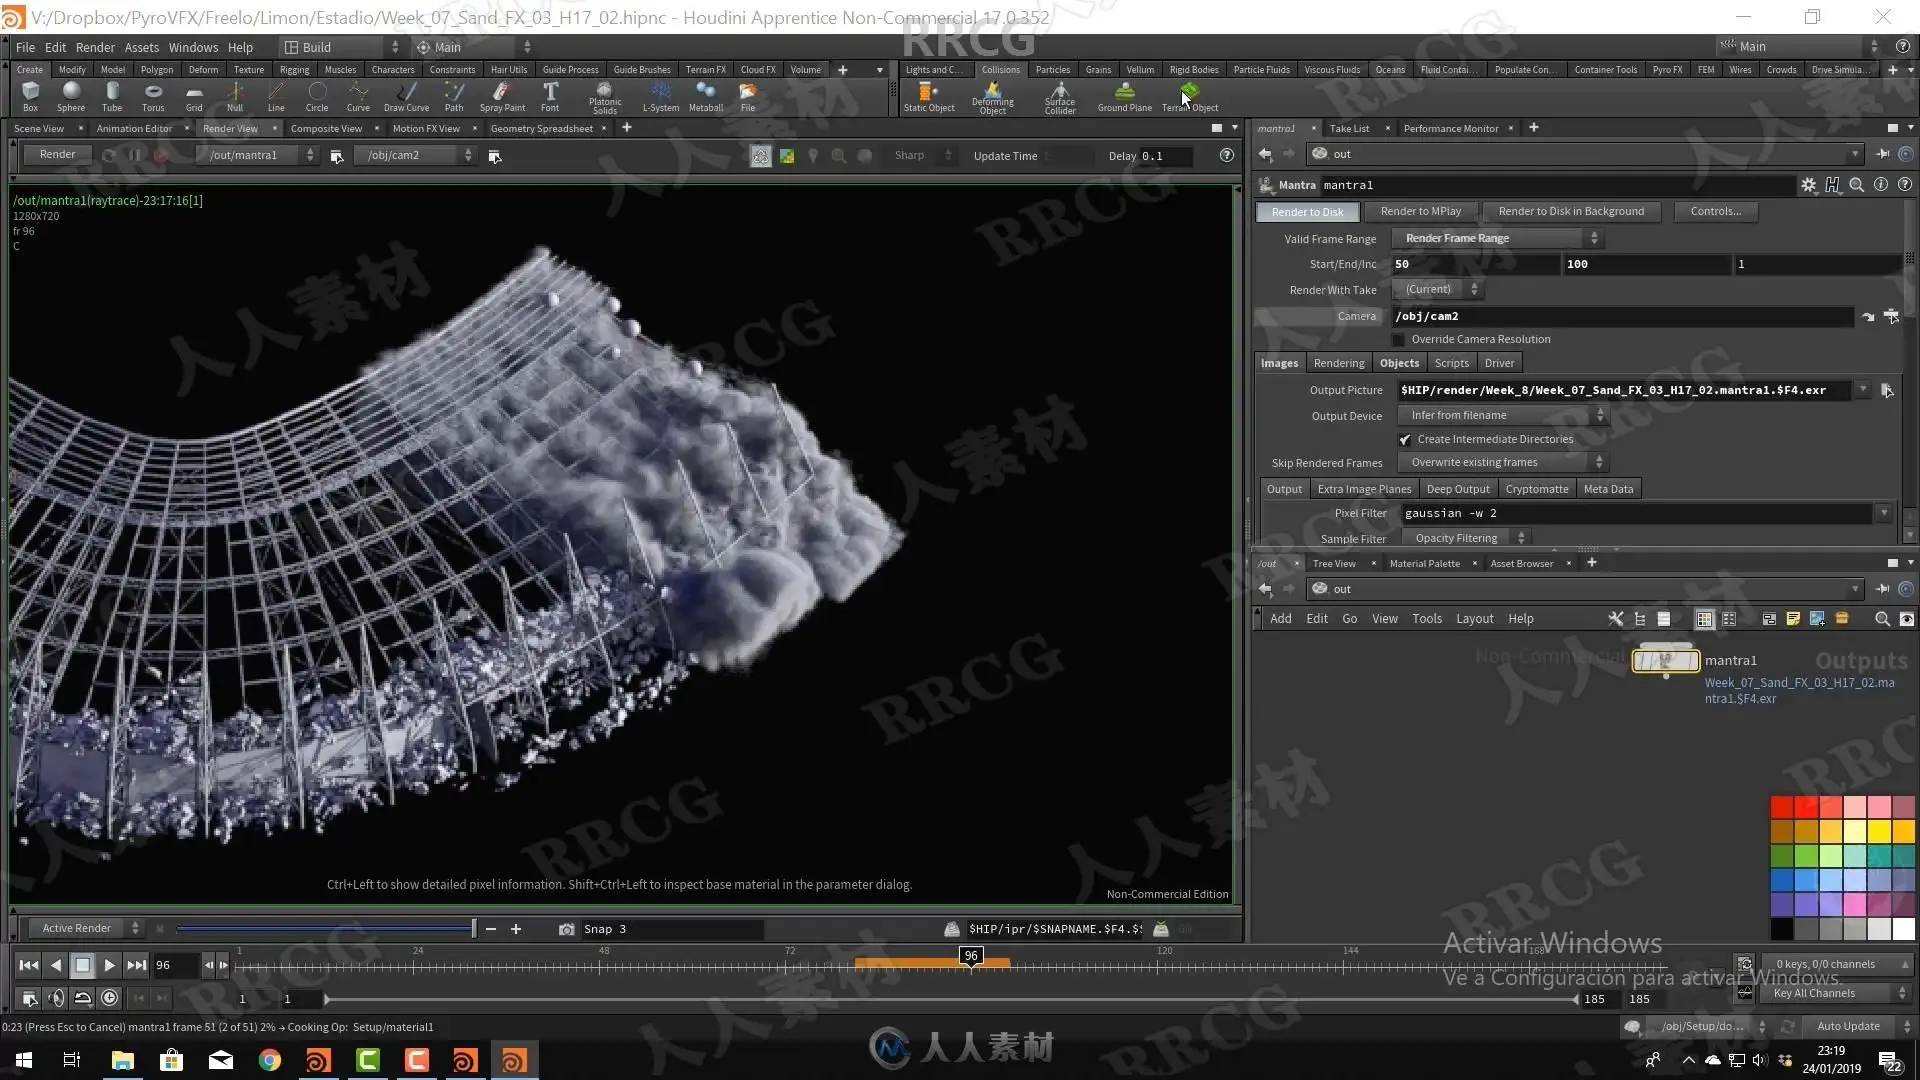Uncheck Create Intermediate Directories
Viewport: 1920px width, 1080px height.
[x=1405, y=440]
